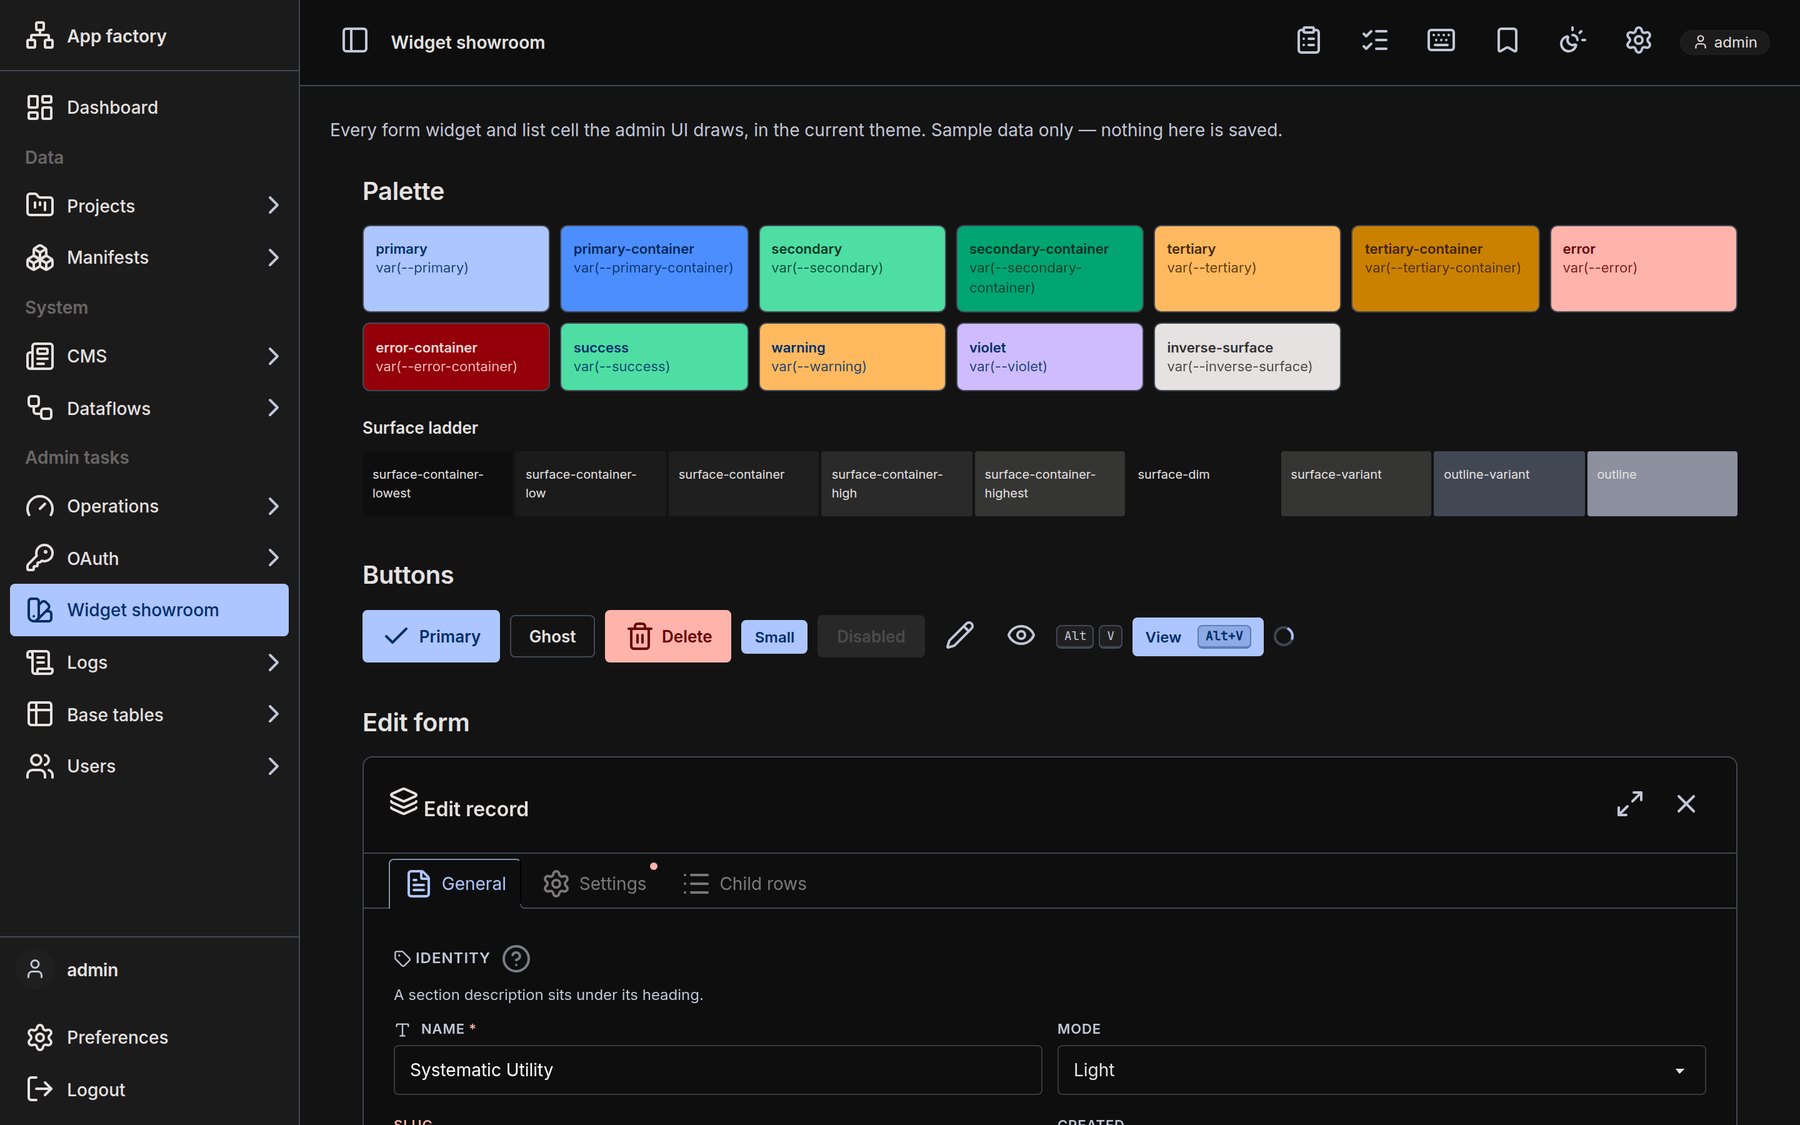Open the checklist tasks icon in header
The width and height of the screenshot is (1800, 1125).
click(x=1374, y=41)
